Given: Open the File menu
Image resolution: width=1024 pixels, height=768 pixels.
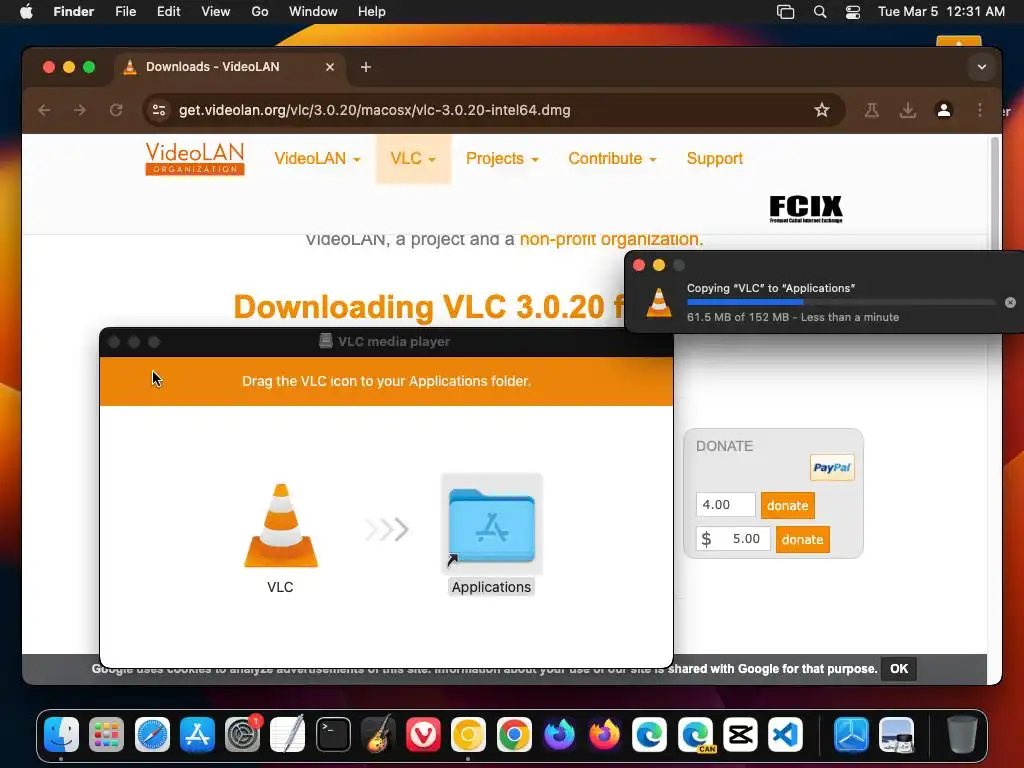Looking at the screenshot, I should click(x=125, y=12).
